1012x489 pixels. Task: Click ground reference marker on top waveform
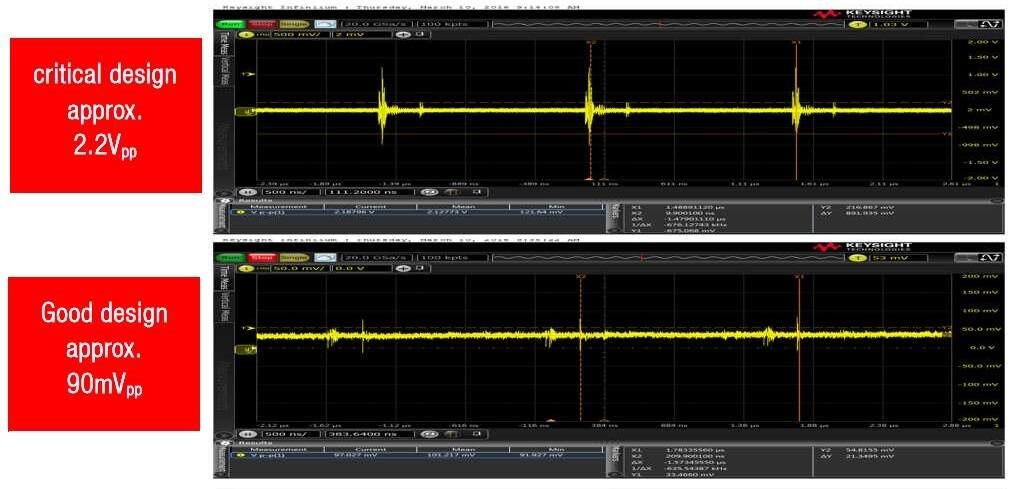pos(244,112)
